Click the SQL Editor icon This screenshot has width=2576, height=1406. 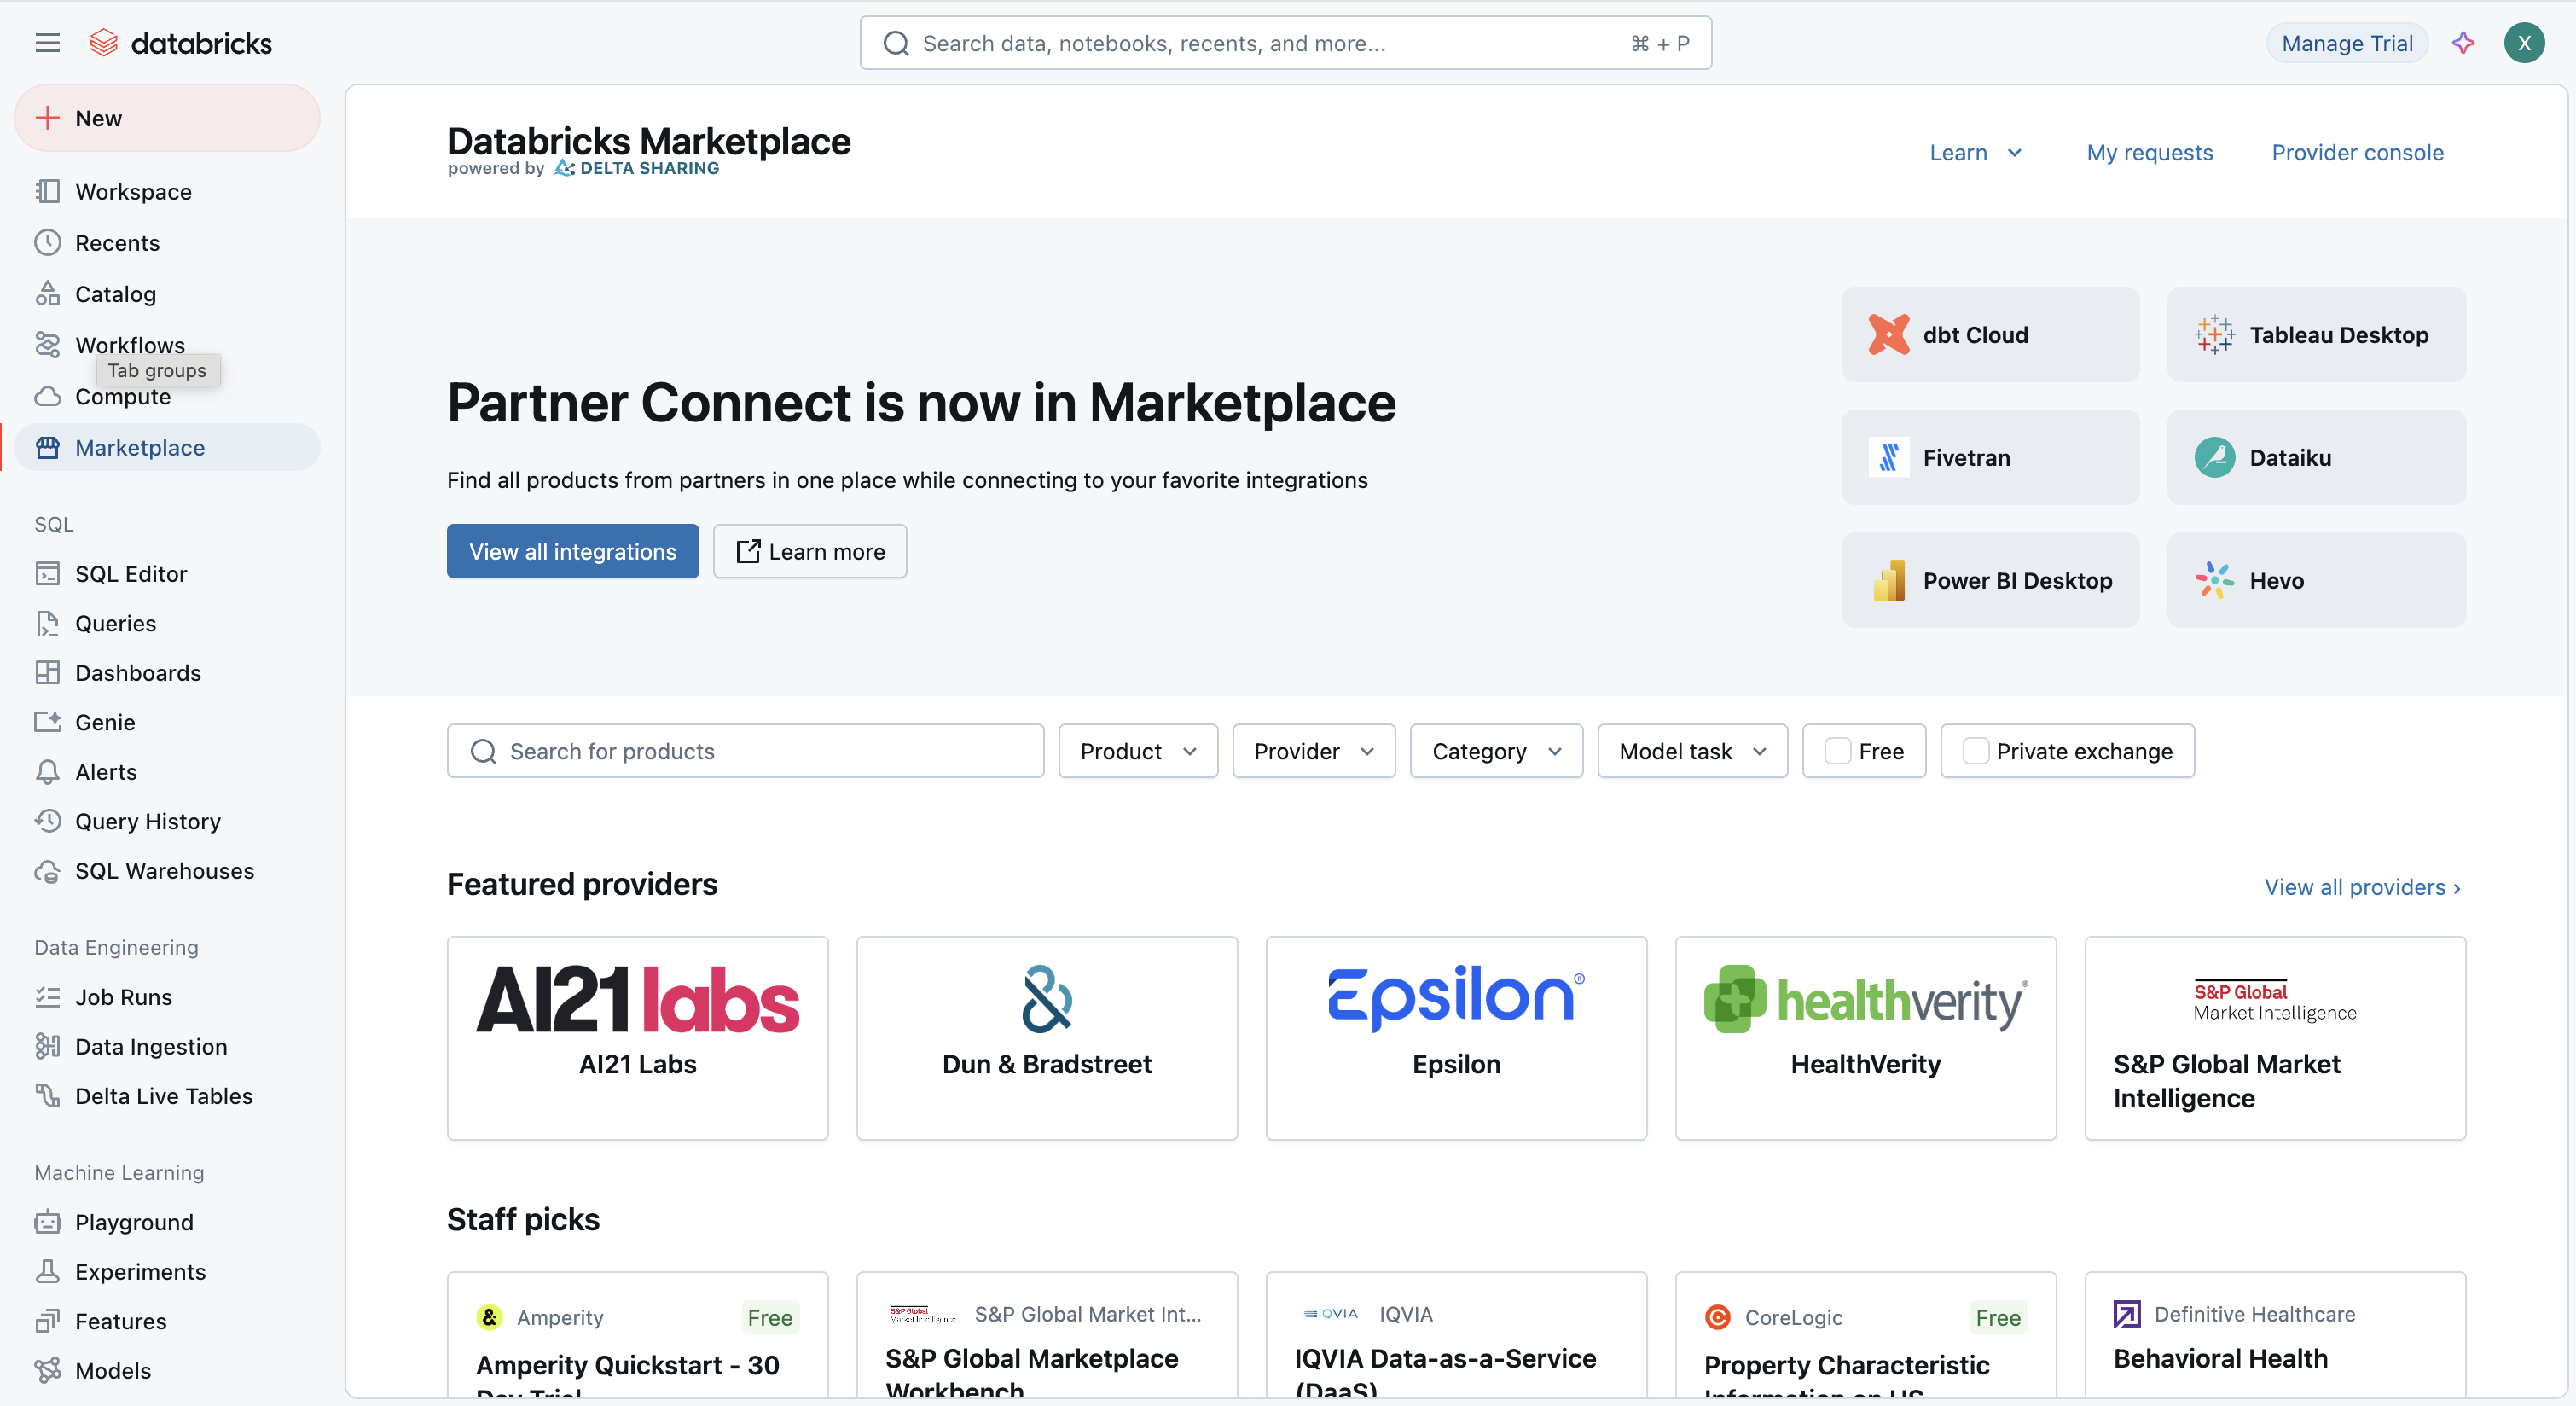coord(48,573)
